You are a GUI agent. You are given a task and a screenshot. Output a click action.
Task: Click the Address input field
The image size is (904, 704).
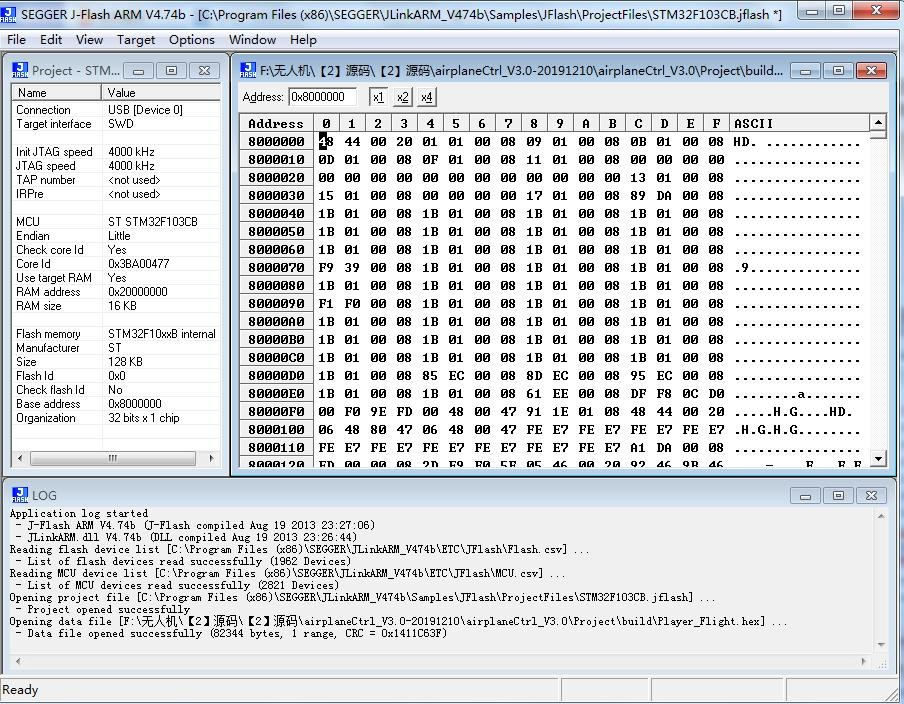[322, 97]
